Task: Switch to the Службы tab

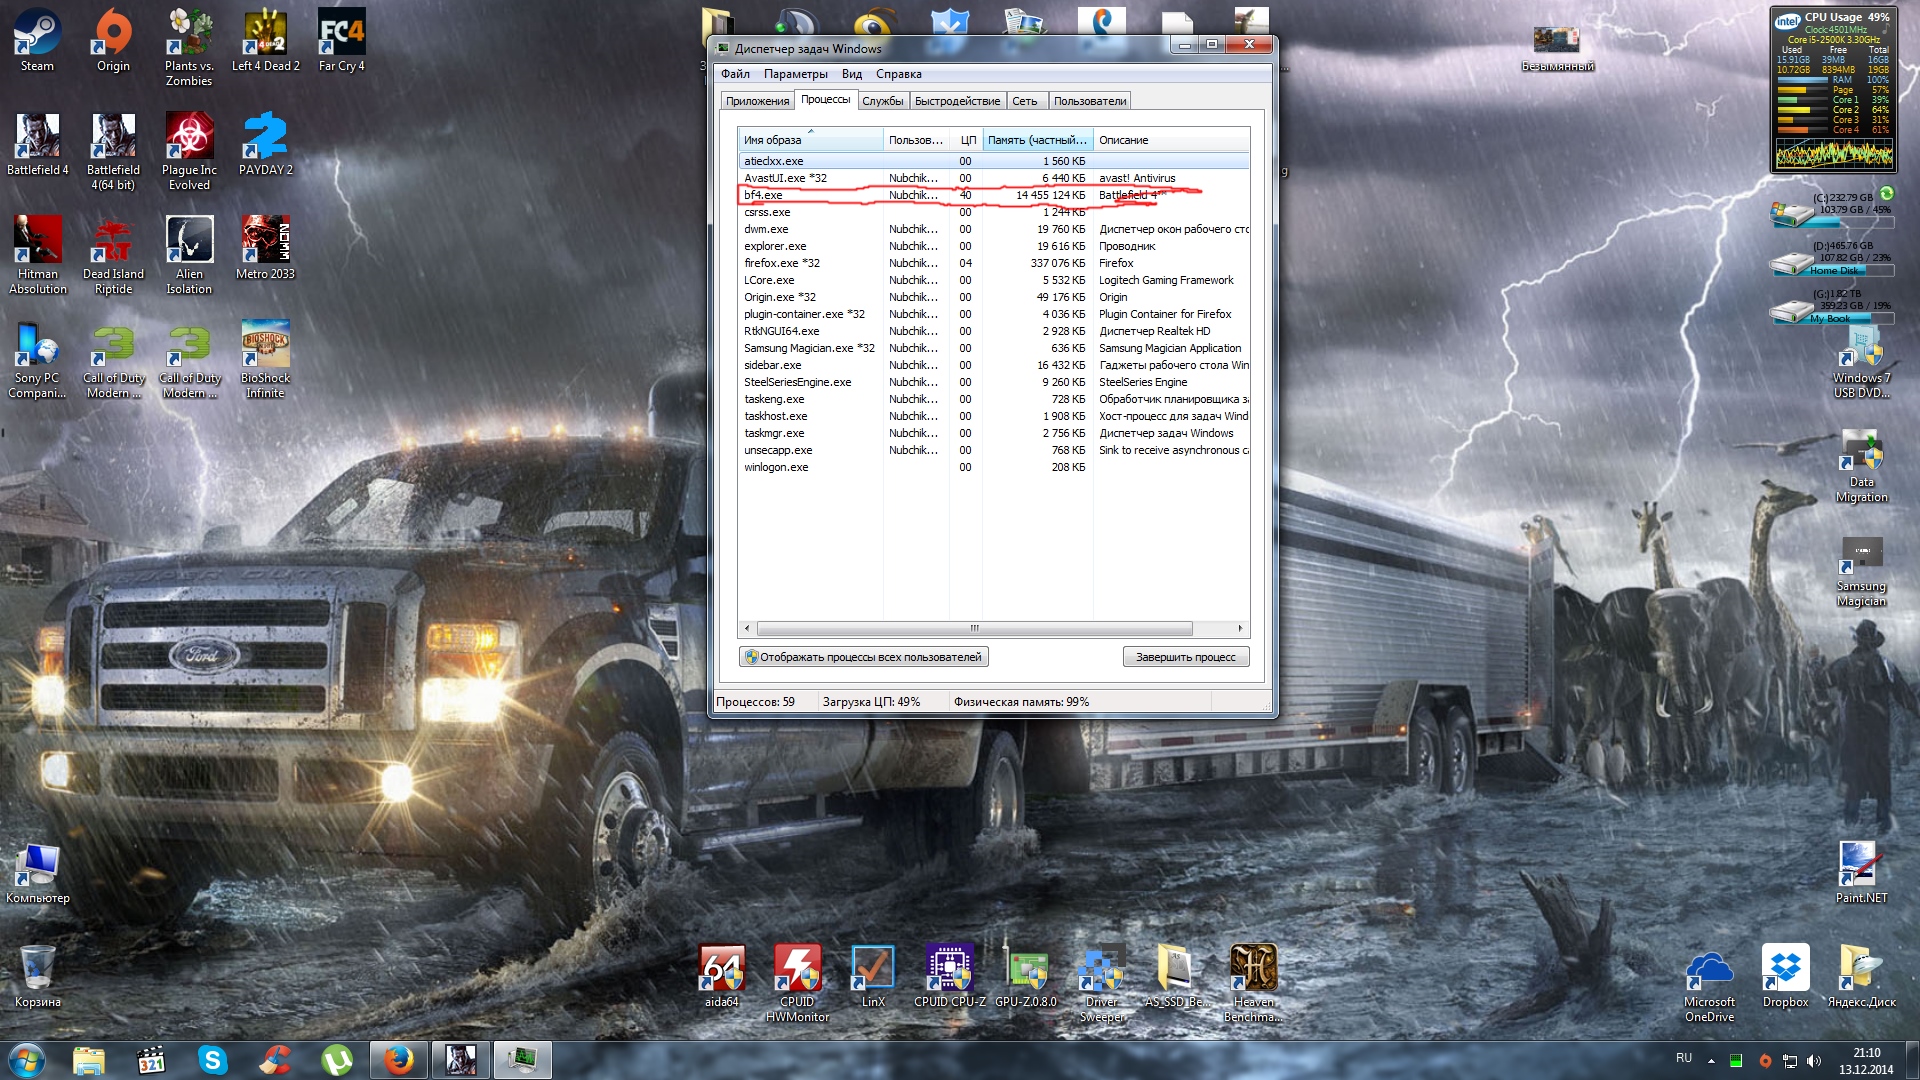Action: [882, 101]
